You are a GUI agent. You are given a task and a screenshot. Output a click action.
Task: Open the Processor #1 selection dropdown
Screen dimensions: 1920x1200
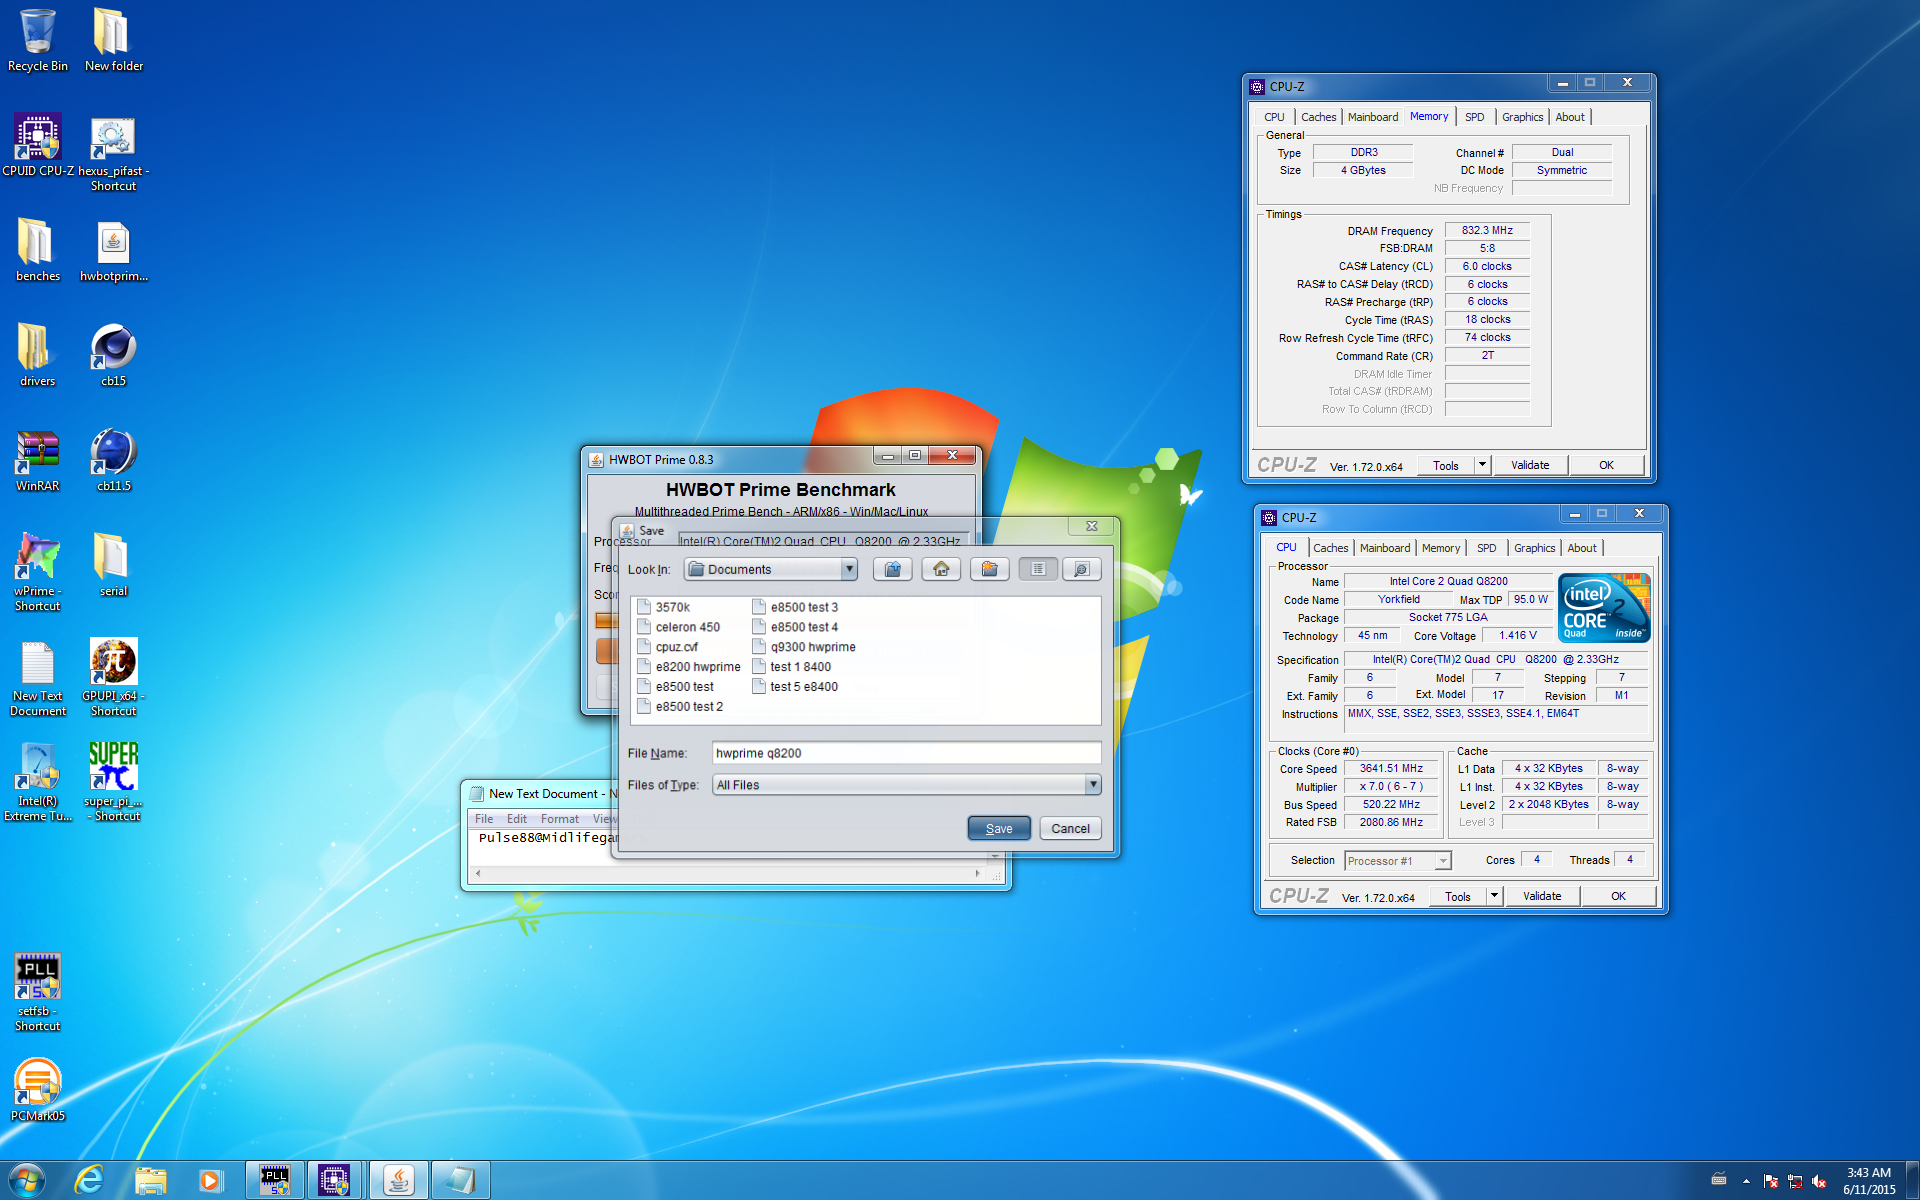click(1442, 861)
